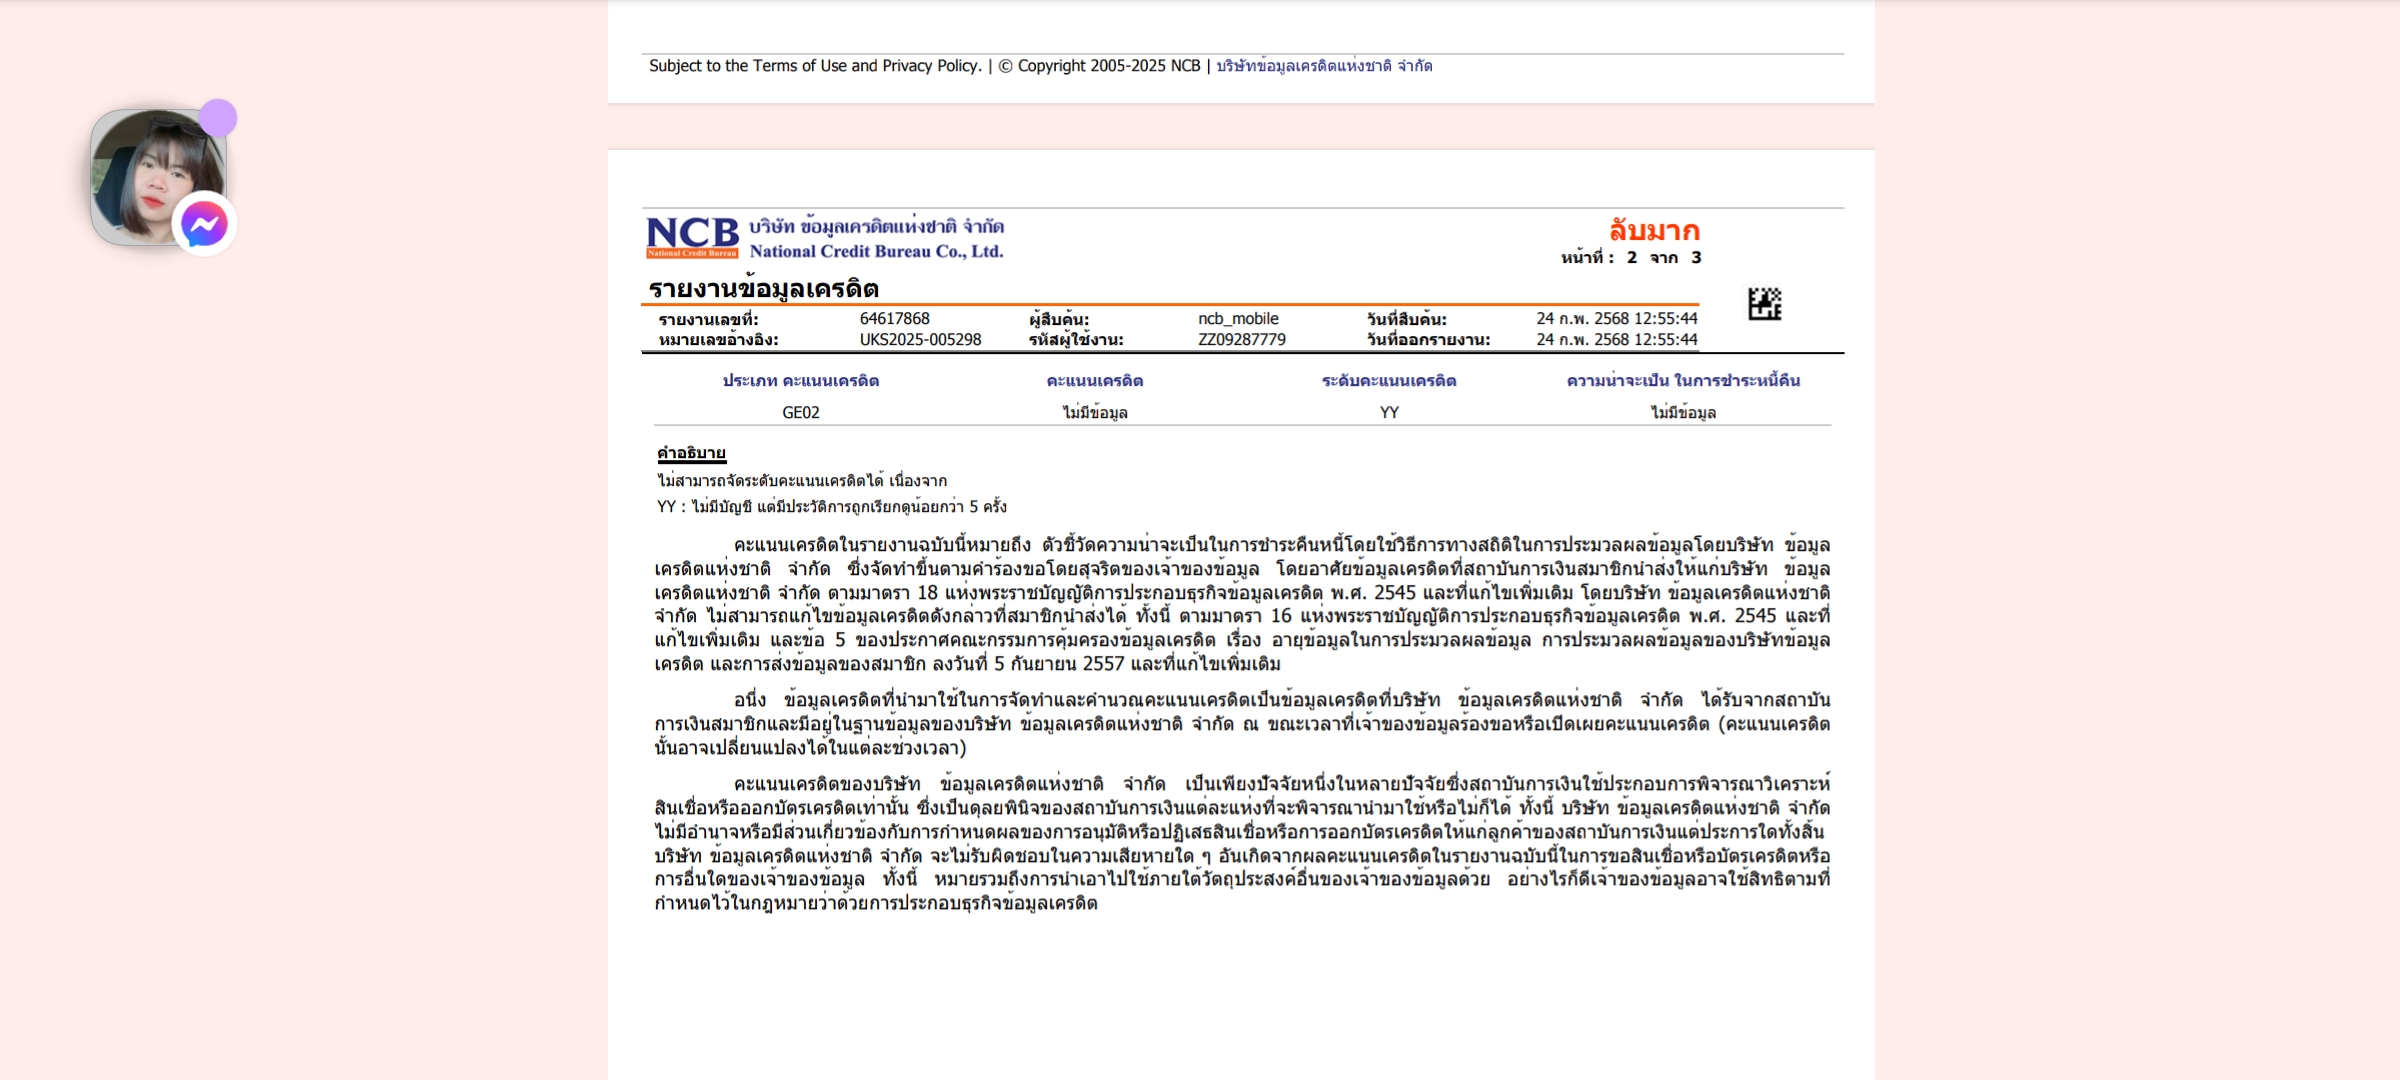Click the หมายเลขอ้างอิง label
Screen dimensions: 2400x1080
(718, 340)
